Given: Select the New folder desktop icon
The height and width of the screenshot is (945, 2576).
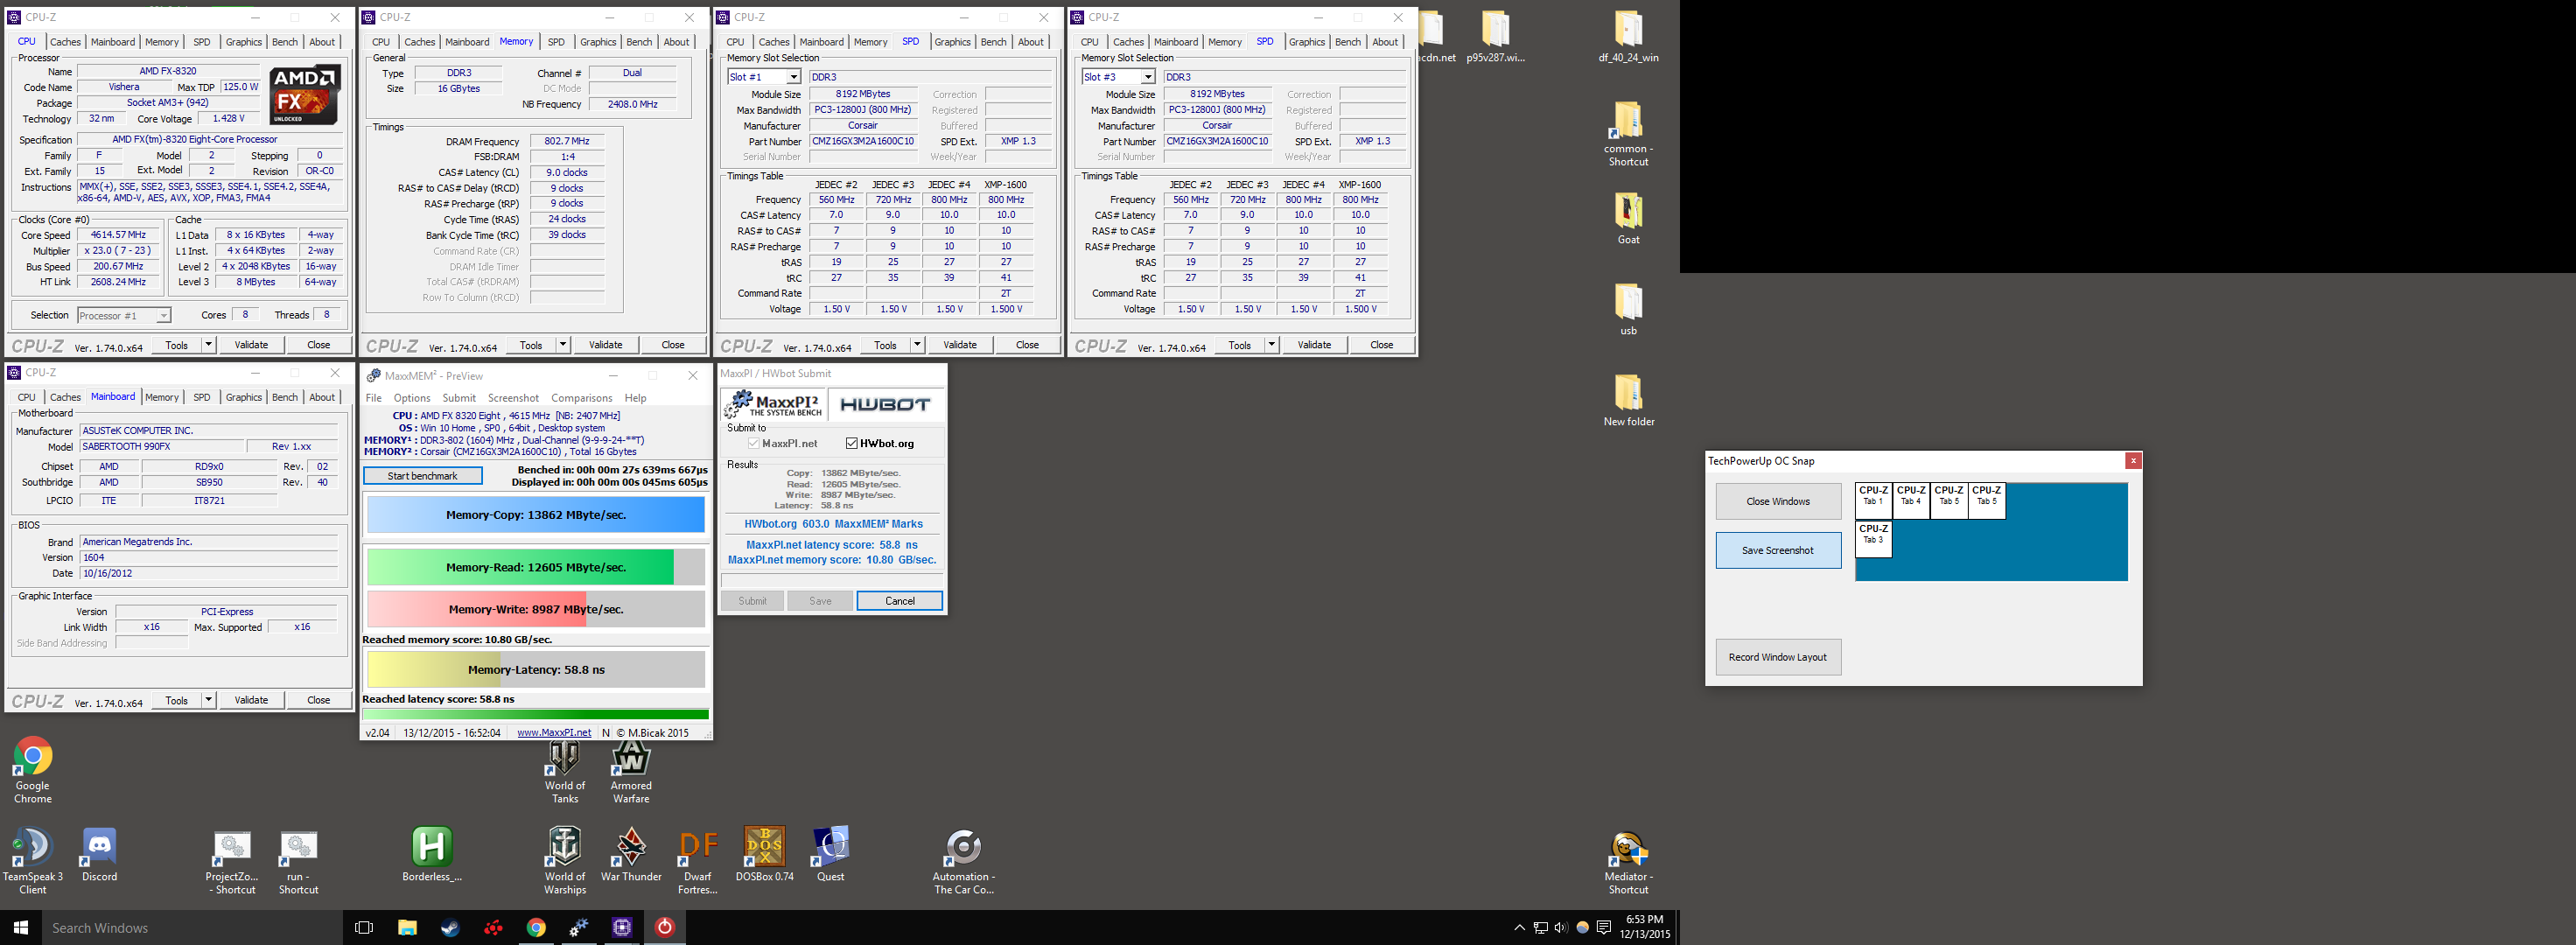Looking at the screenshot, I should pyautogui.click(x=1628, y=400).
